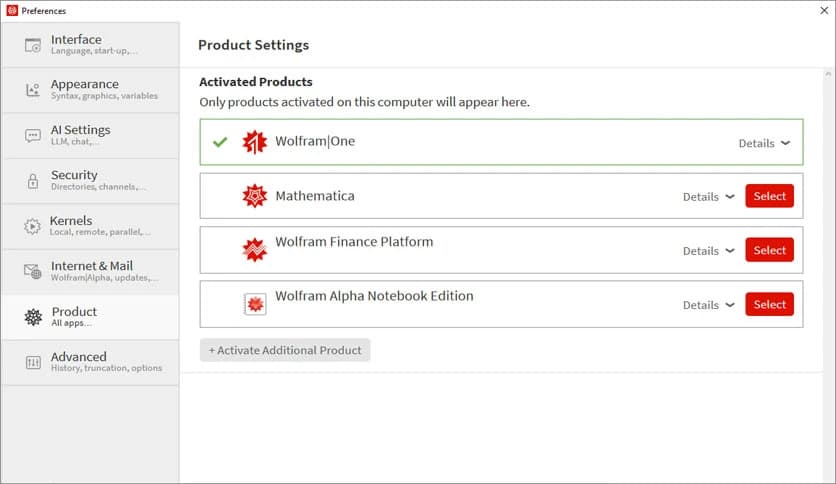Screen dimensions: 836x484
Task: Switch to the Internet & Mail tab
Action: tap(90, 271)
